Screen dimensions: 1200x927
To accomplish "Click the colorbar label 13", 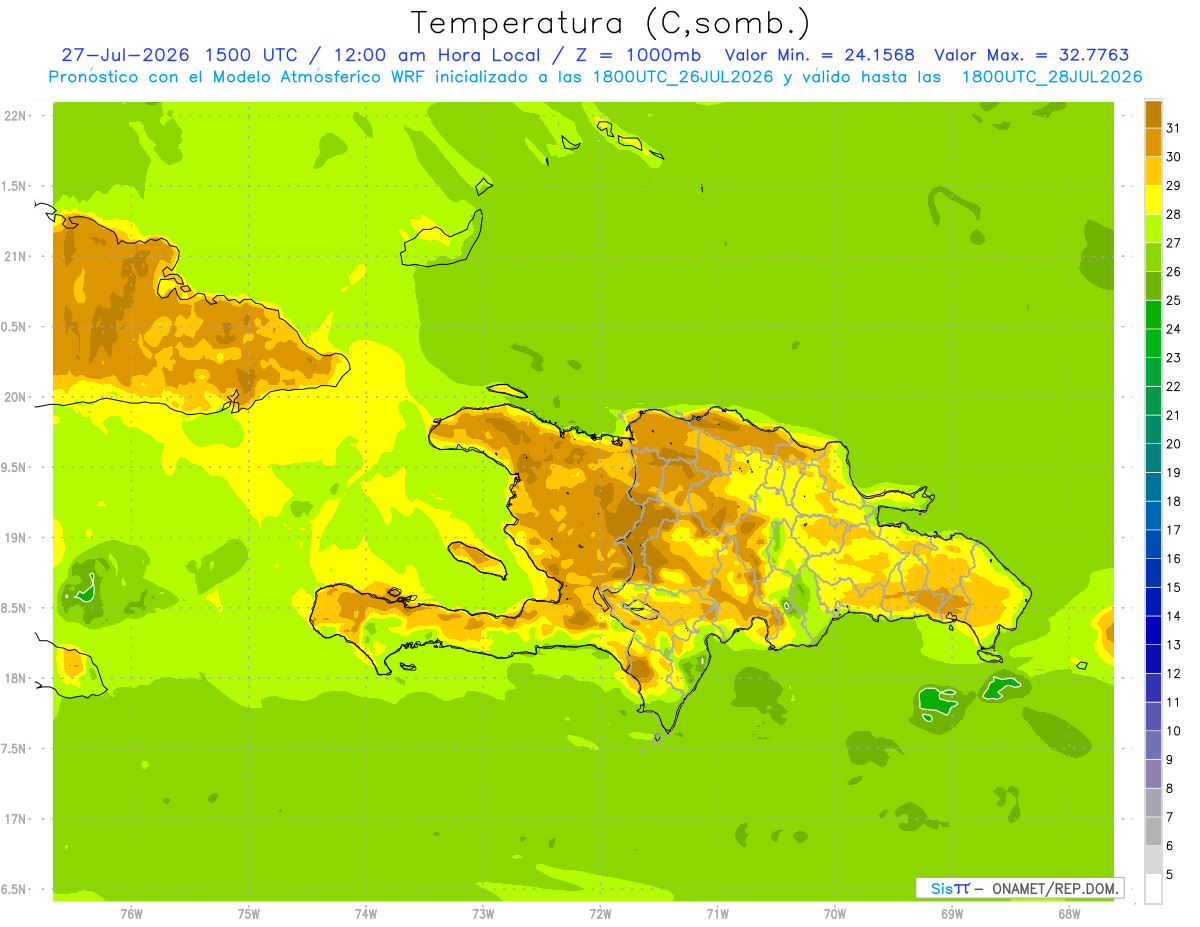I will click(1173, 645).
